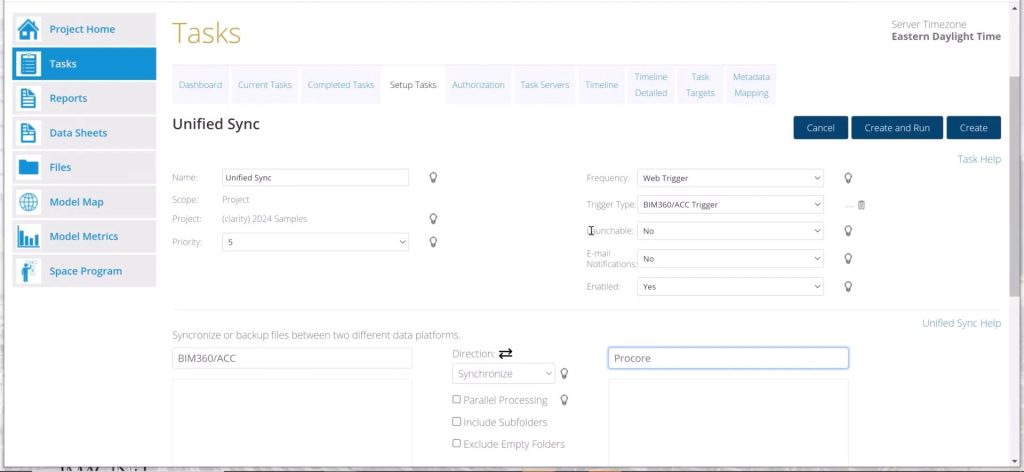Screen dimensions: 1024x472
Task: Click the Space Program icon
Action: pyautogui.click(x=29, y=272)
